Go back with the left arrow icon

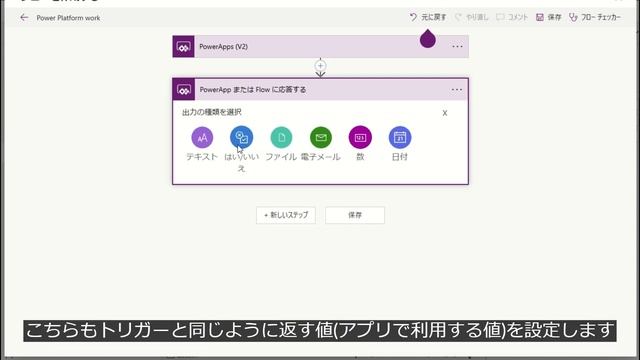pyautogui.click(x=24, y=18)
